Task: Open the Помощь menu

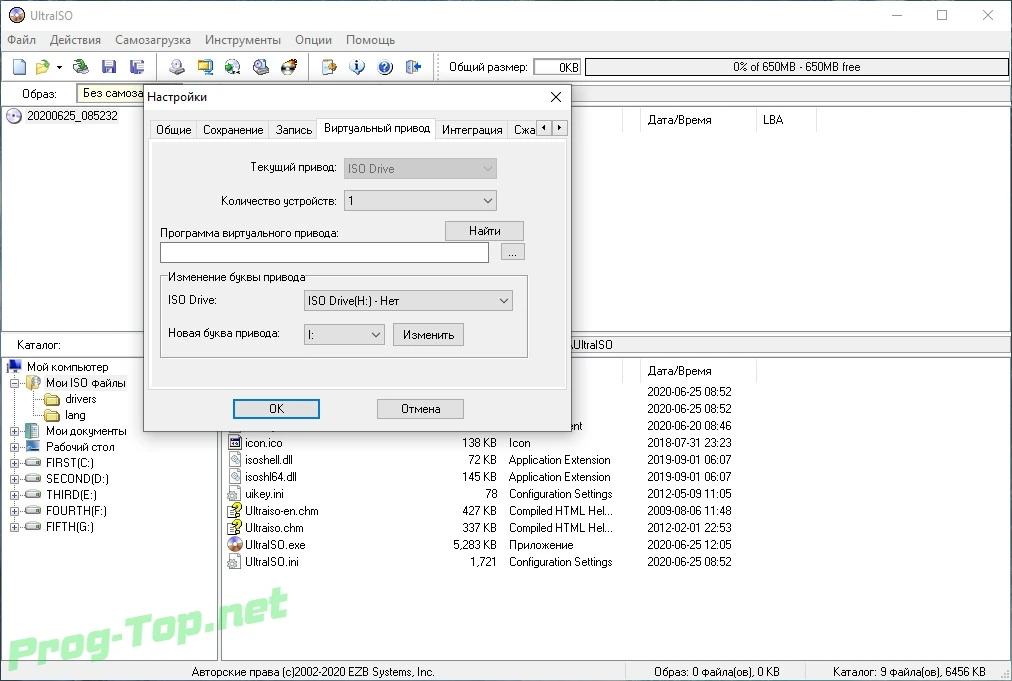Action: pos(370,40)
